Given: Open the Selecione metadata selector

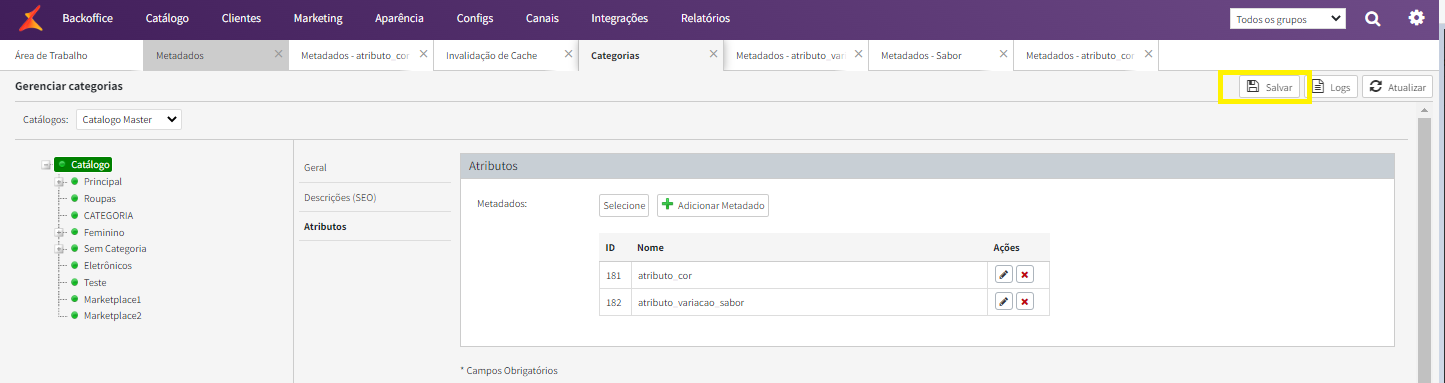Looking at the screenshot, I should [624, 205].
